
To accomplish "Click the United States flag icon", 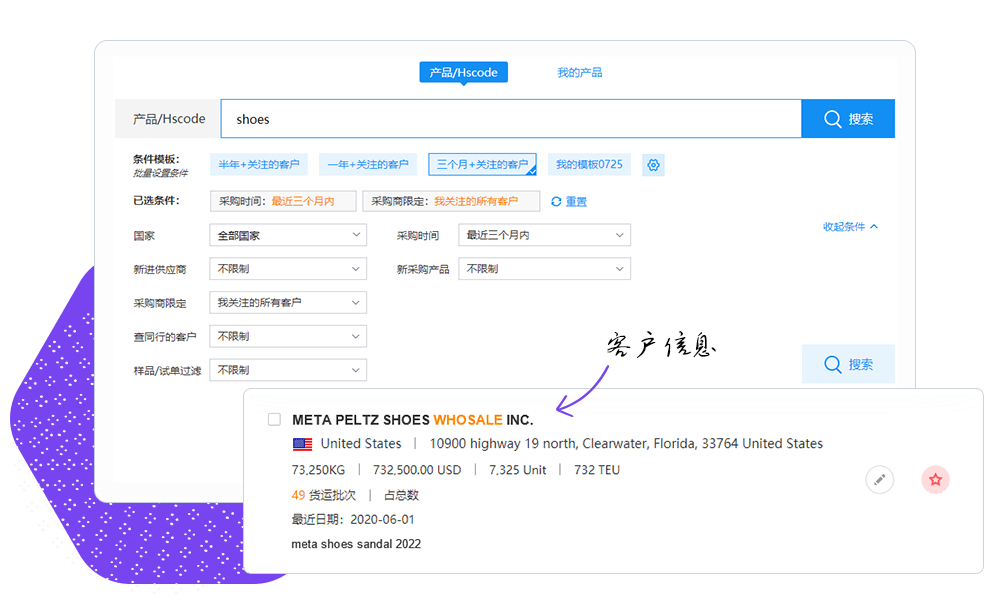I will click(x=302, y=444).
